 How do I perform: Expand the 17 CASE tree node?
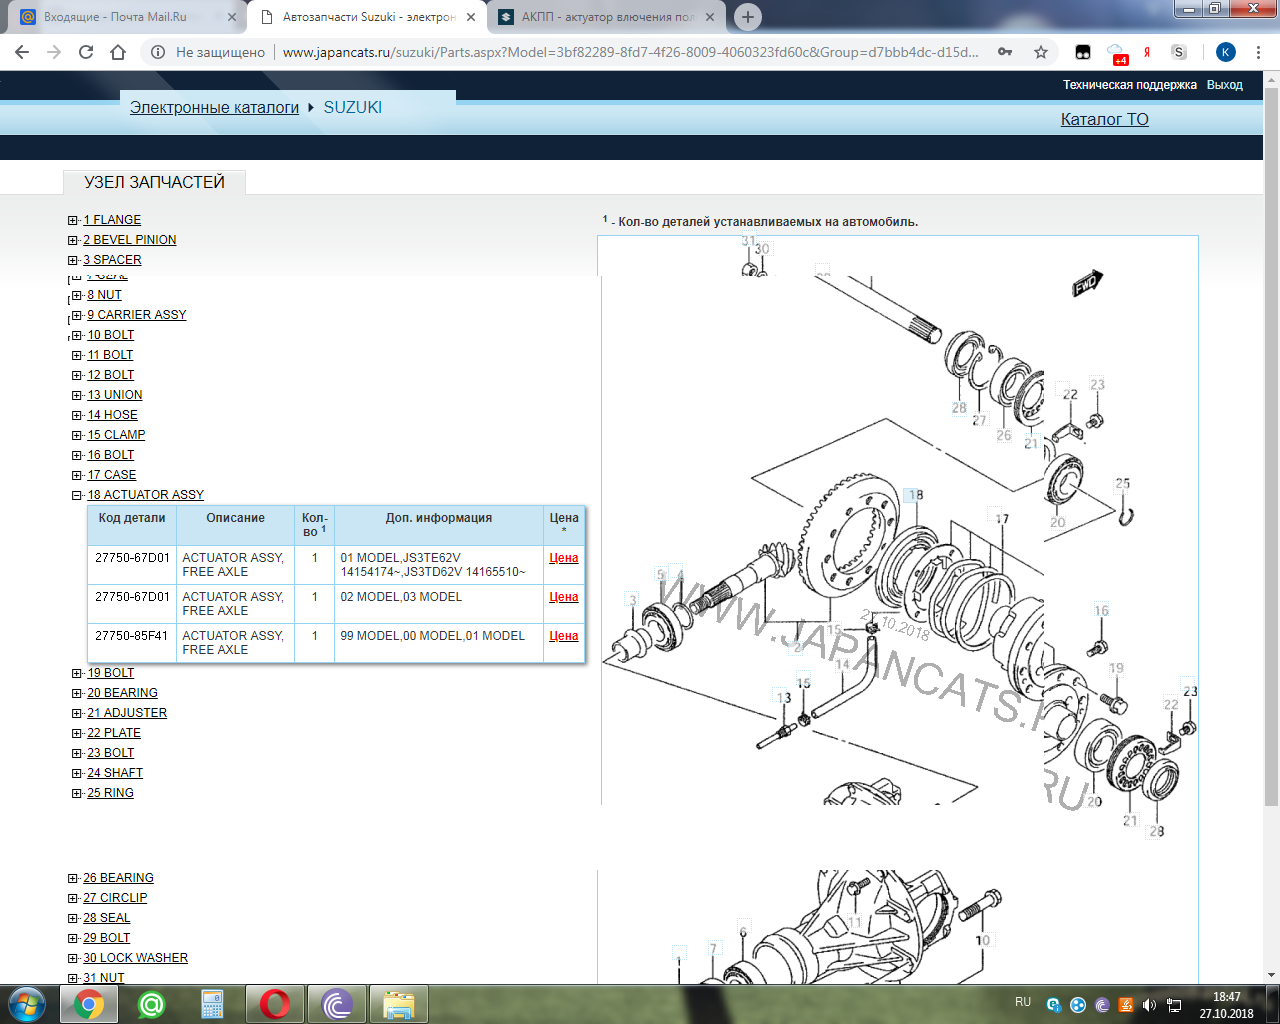tap(77, 475)
